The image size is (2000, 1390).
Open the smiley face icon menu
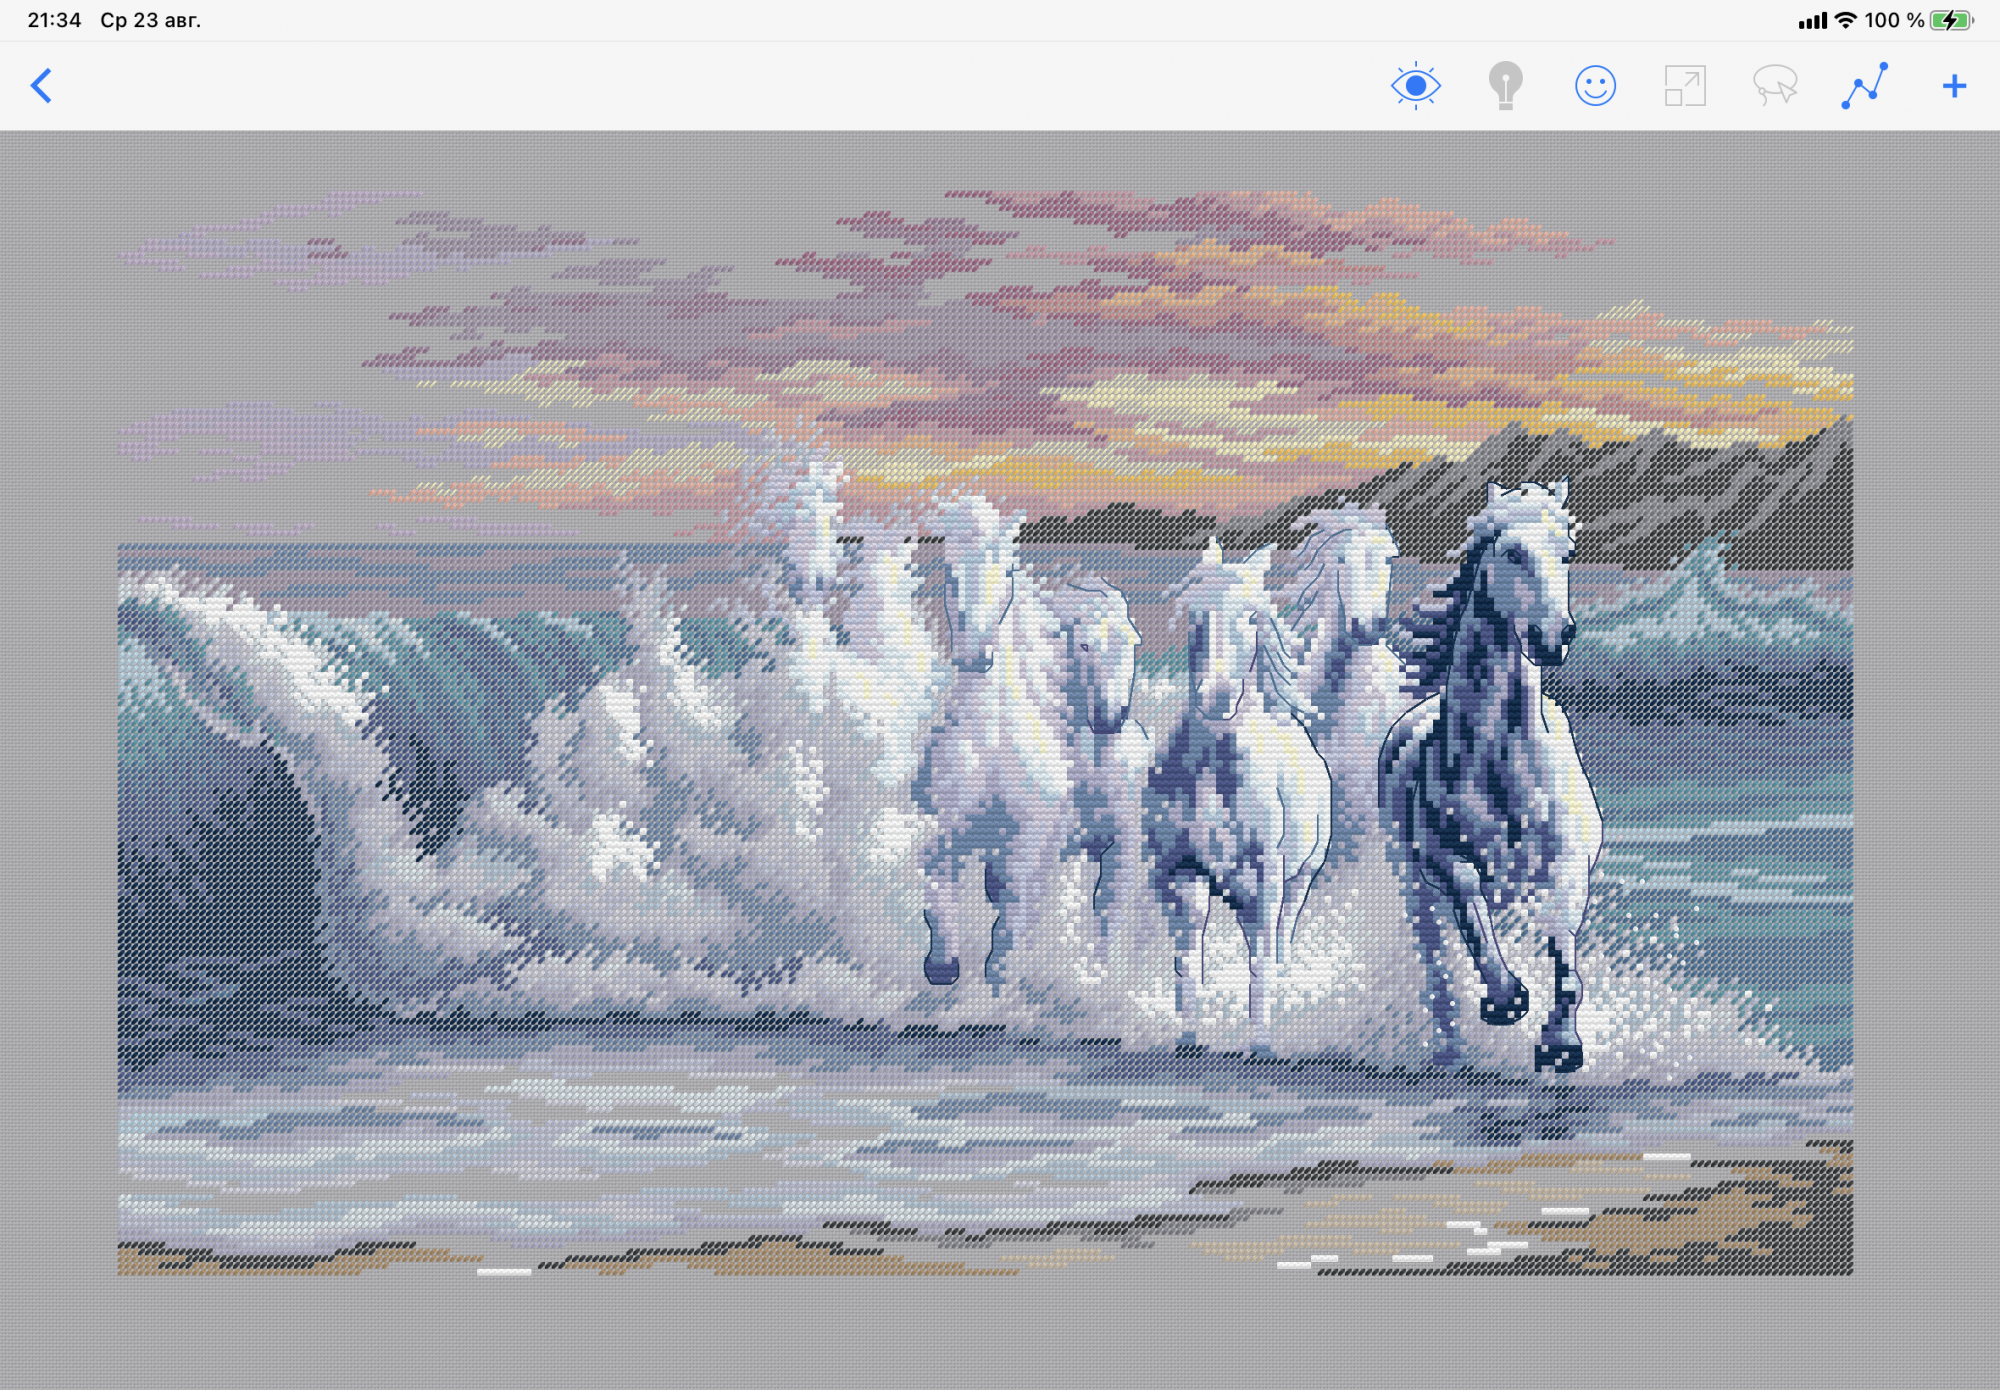pyautogui.click(x=1595, y=86)
